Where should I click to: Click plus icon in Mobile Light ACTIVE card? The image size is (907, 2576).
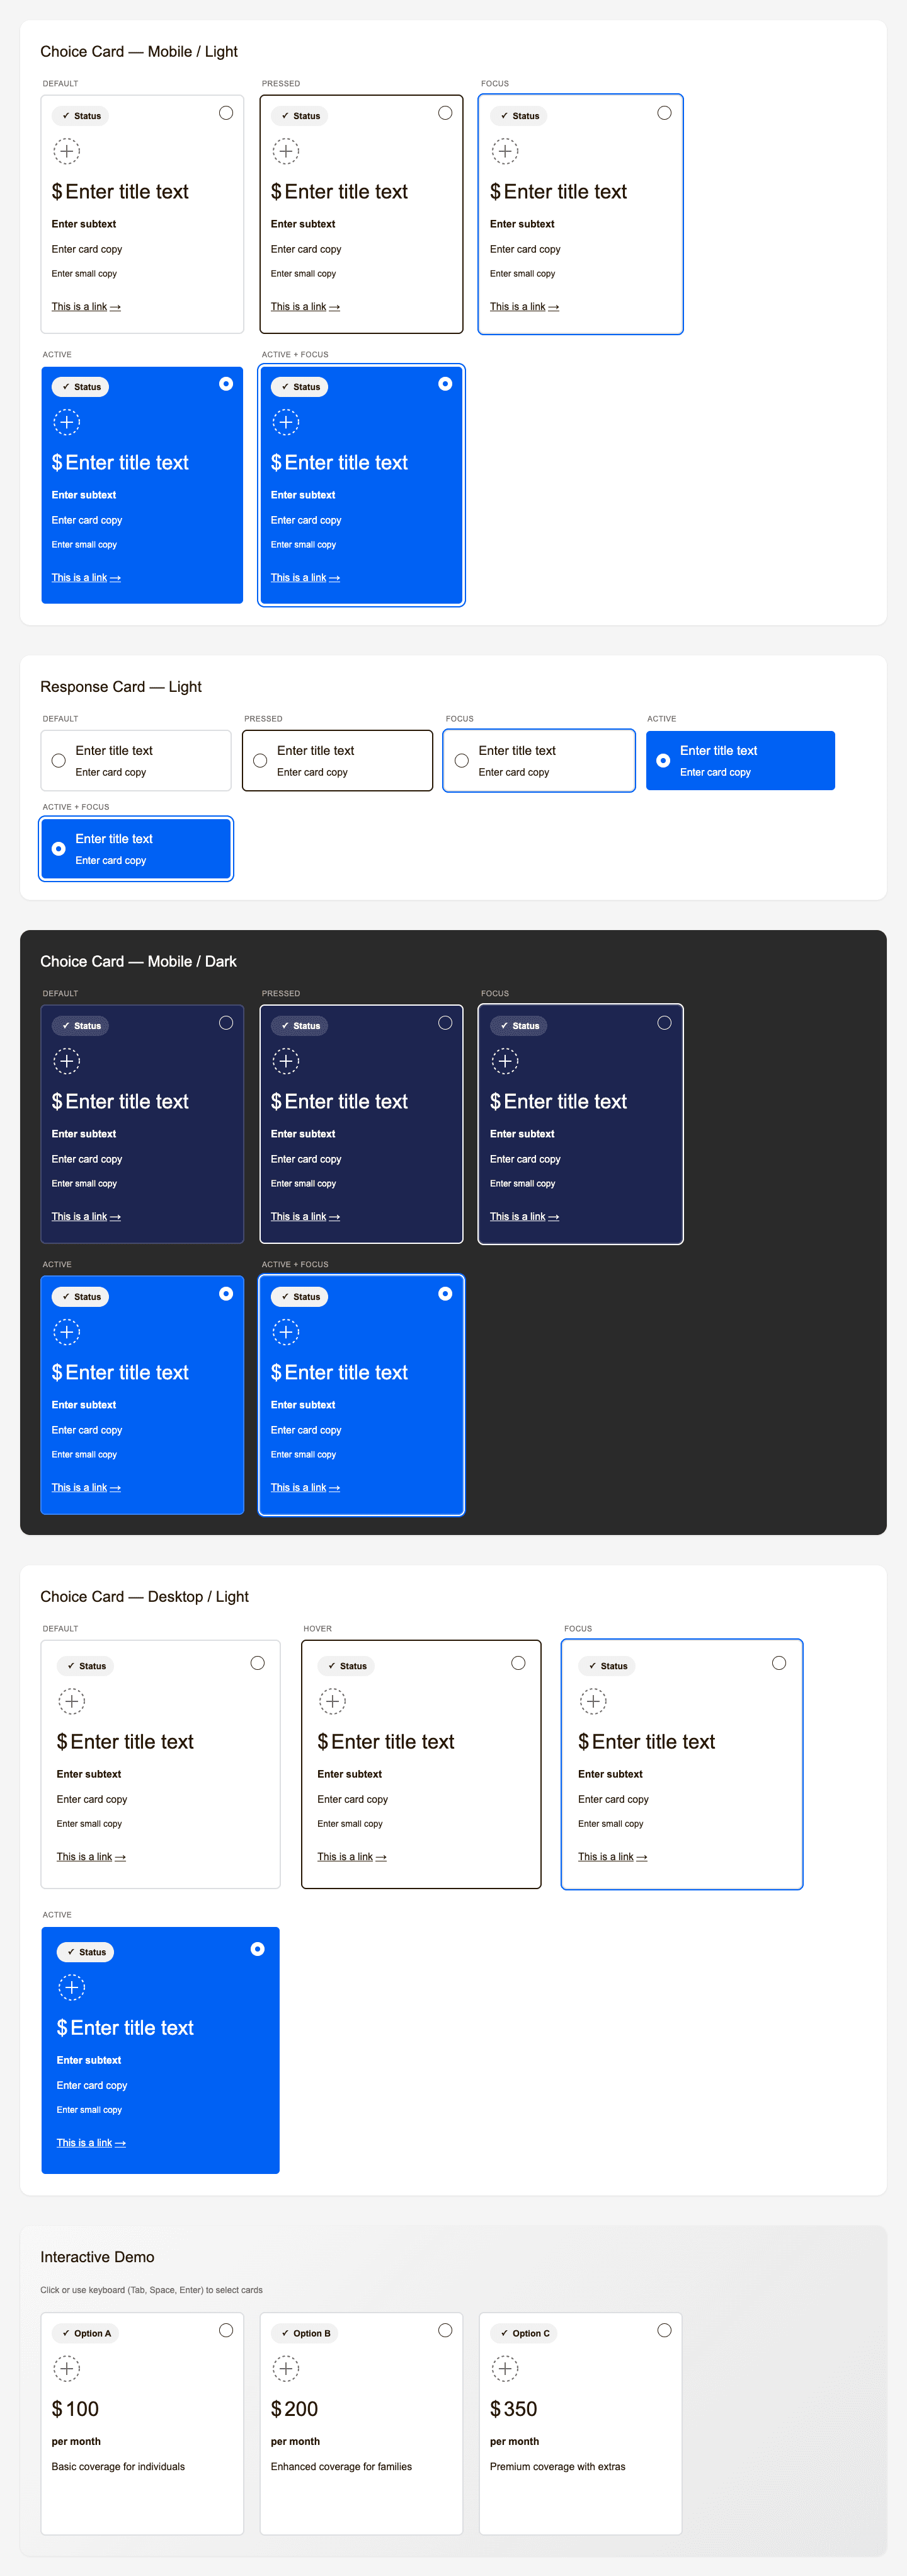tap(67, 423)
